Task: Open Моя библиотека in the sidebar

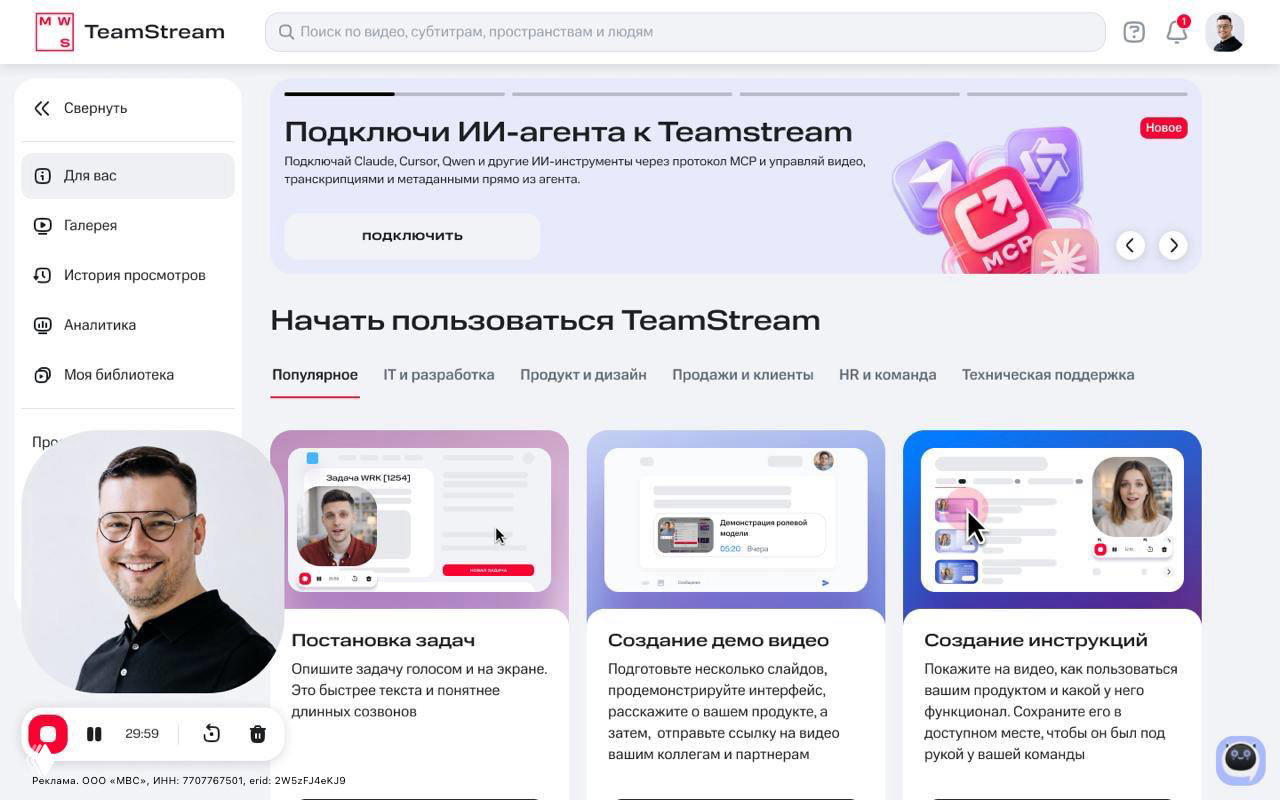Action: (x=128, y=375)
